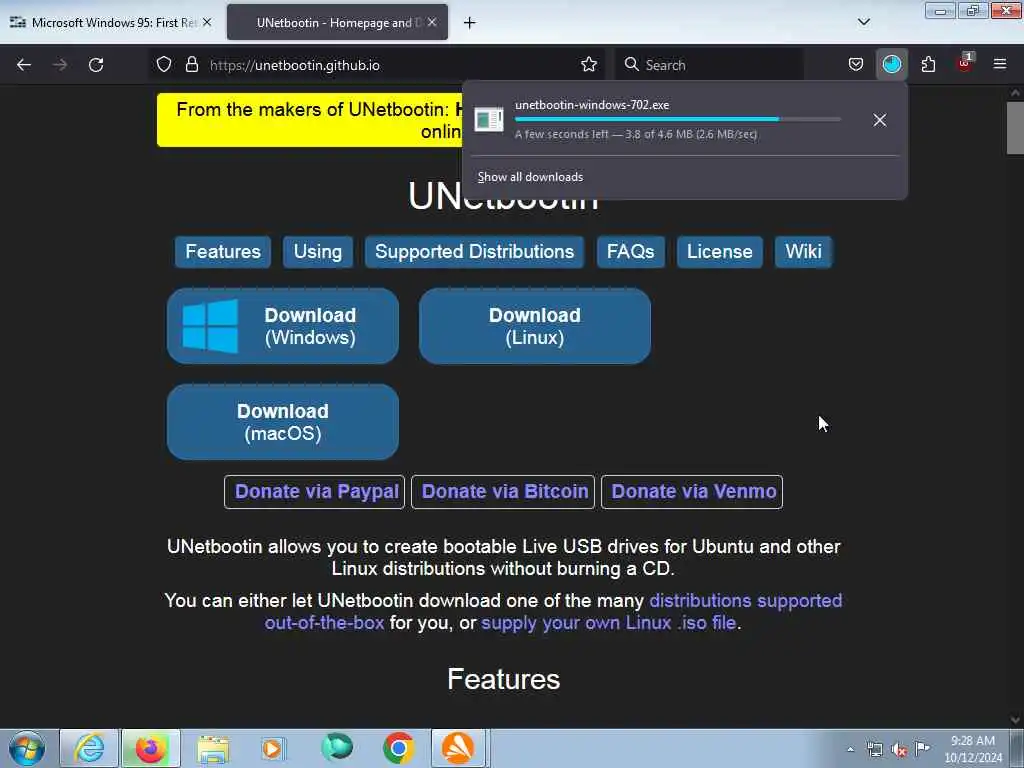Click the Features heading text
Screen dimensions: 1024x768
click(504, 680)
